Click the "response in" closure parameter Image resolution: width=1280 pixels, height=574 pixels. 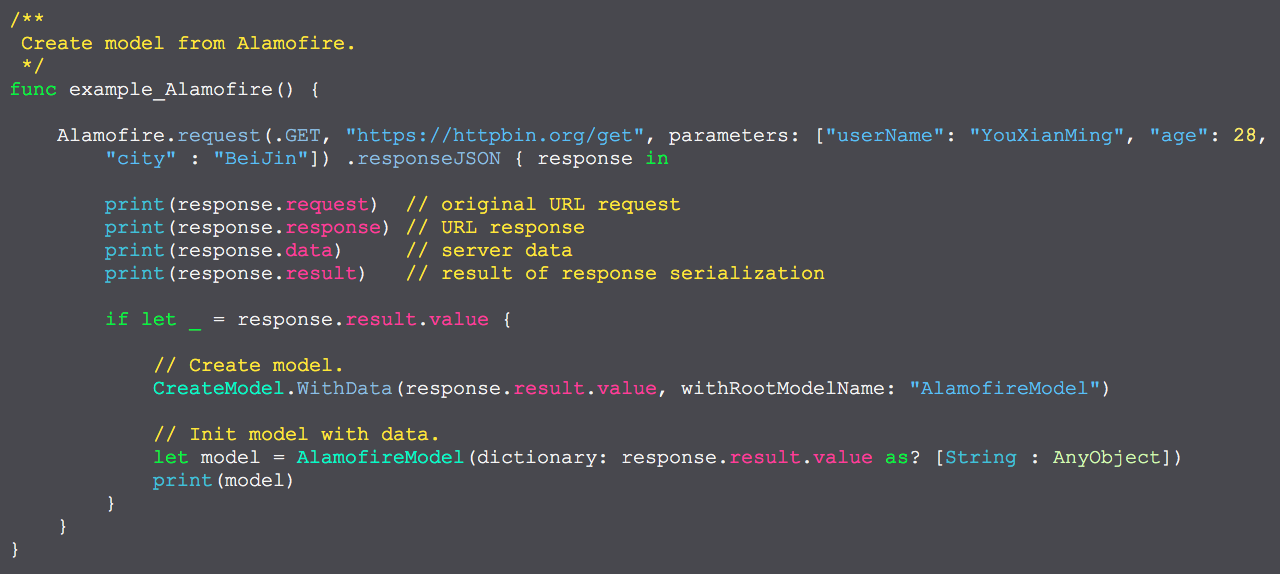603,158
